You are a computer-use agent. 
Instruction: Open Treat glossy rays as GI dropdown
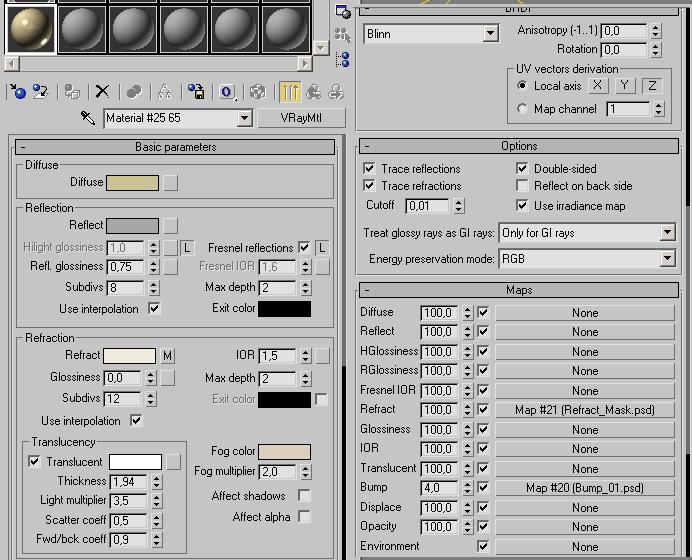[x=667, y=233]
